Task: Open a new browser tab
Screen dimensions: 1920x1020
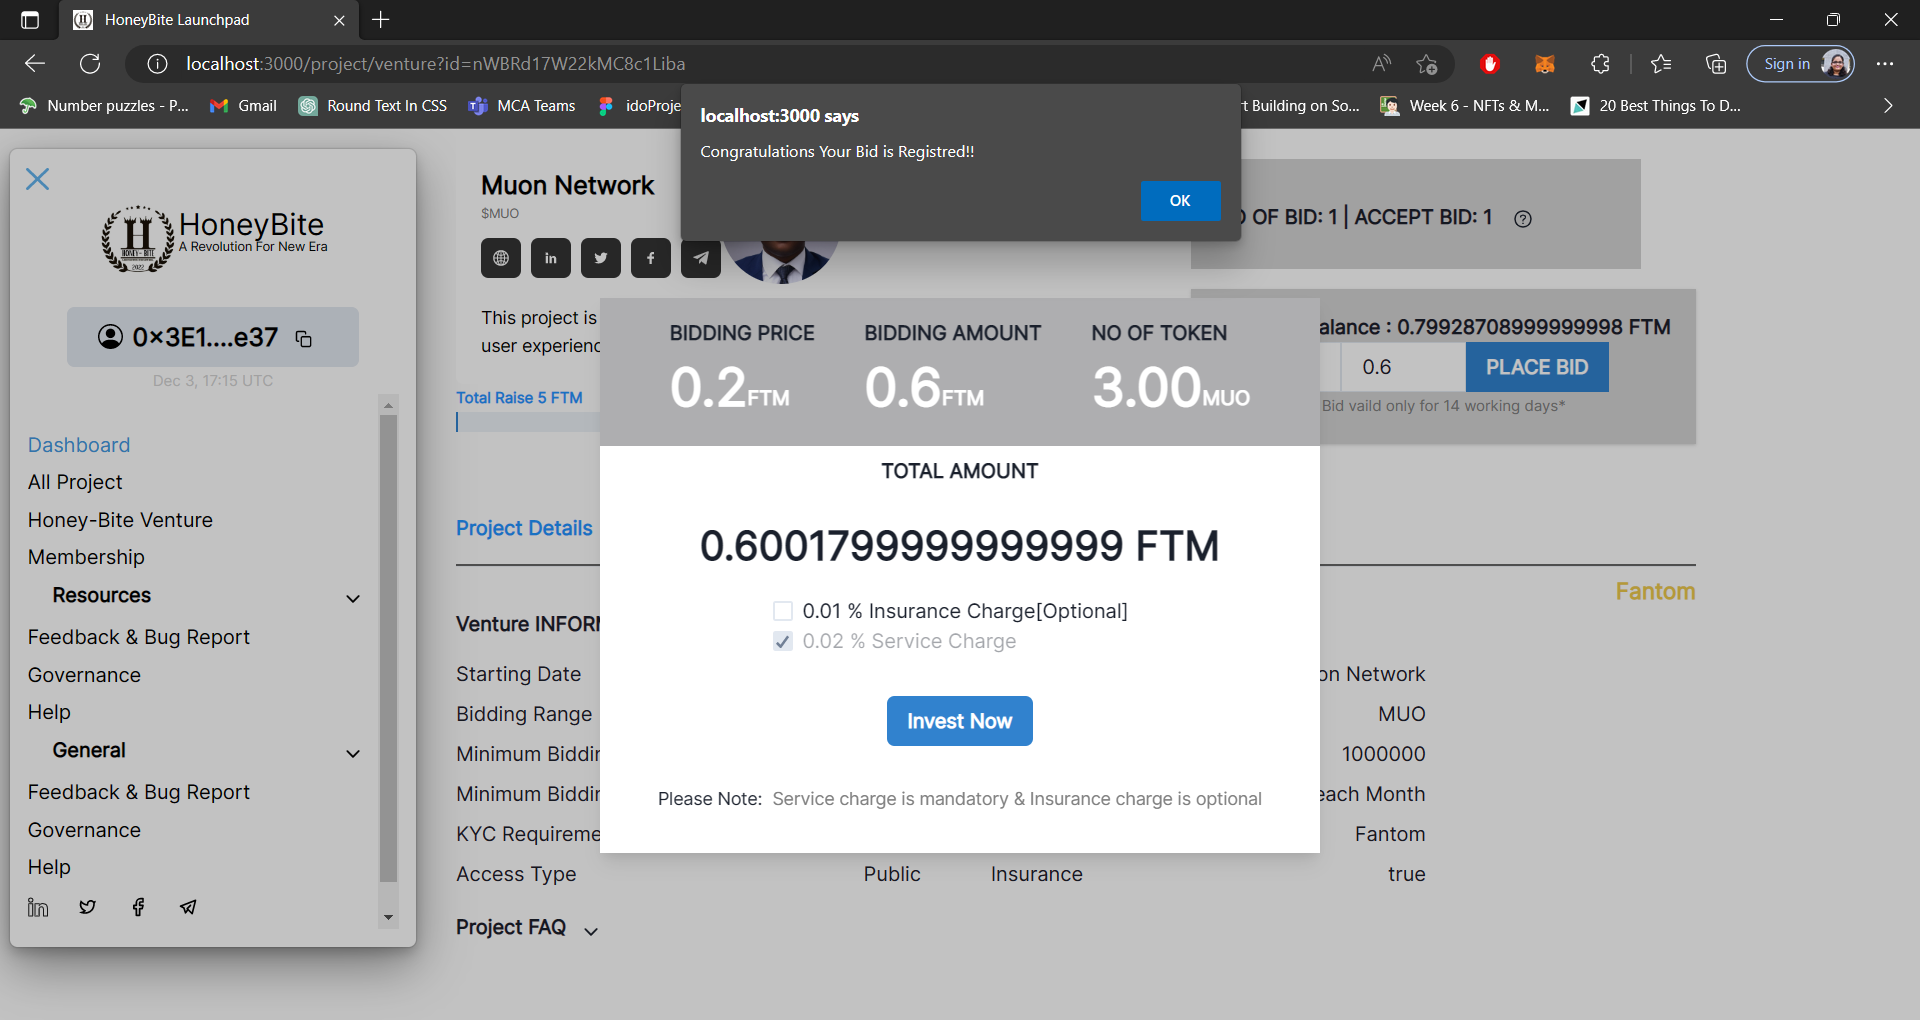Action: 381,20
